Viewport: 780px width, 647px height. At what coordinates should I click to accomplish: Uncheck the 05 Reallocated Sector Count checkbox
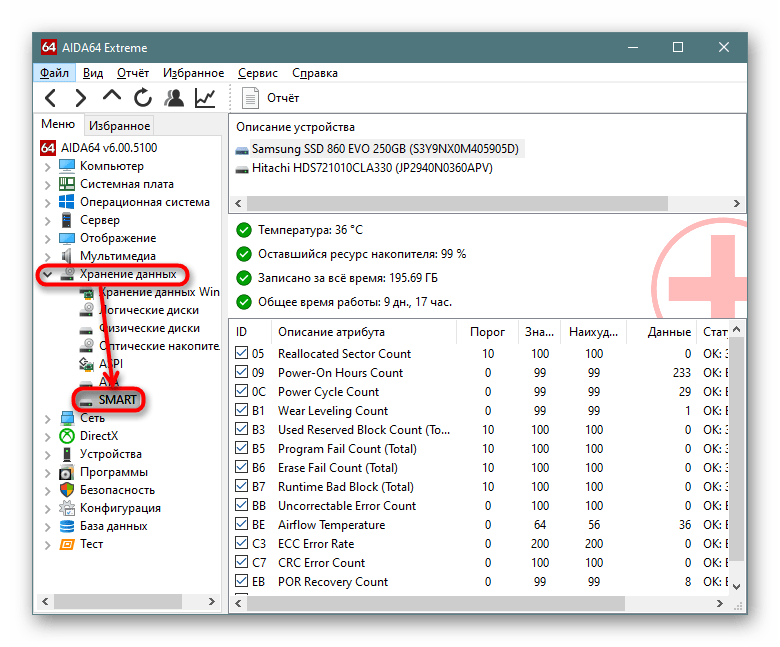[x=241, y=353]
